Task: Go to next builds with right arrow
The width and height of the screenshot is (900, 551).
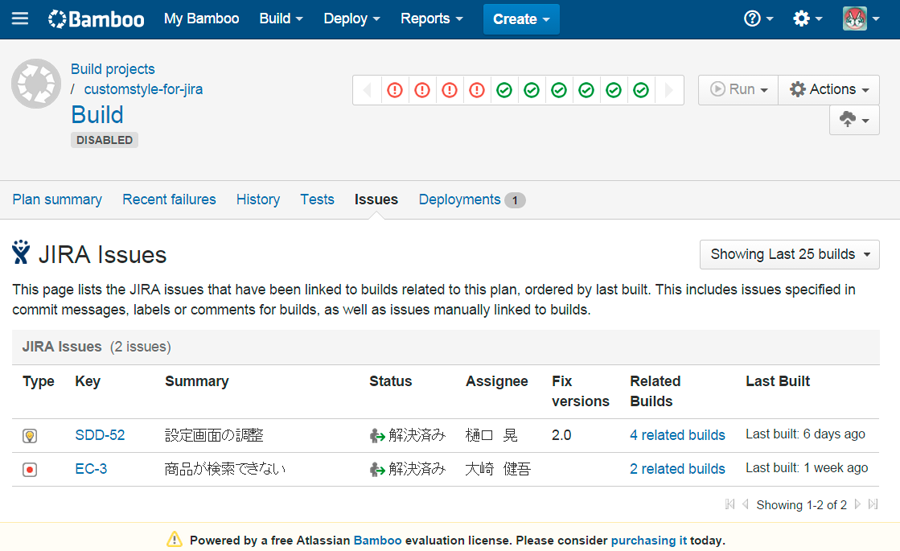Action: pos(669,90)
